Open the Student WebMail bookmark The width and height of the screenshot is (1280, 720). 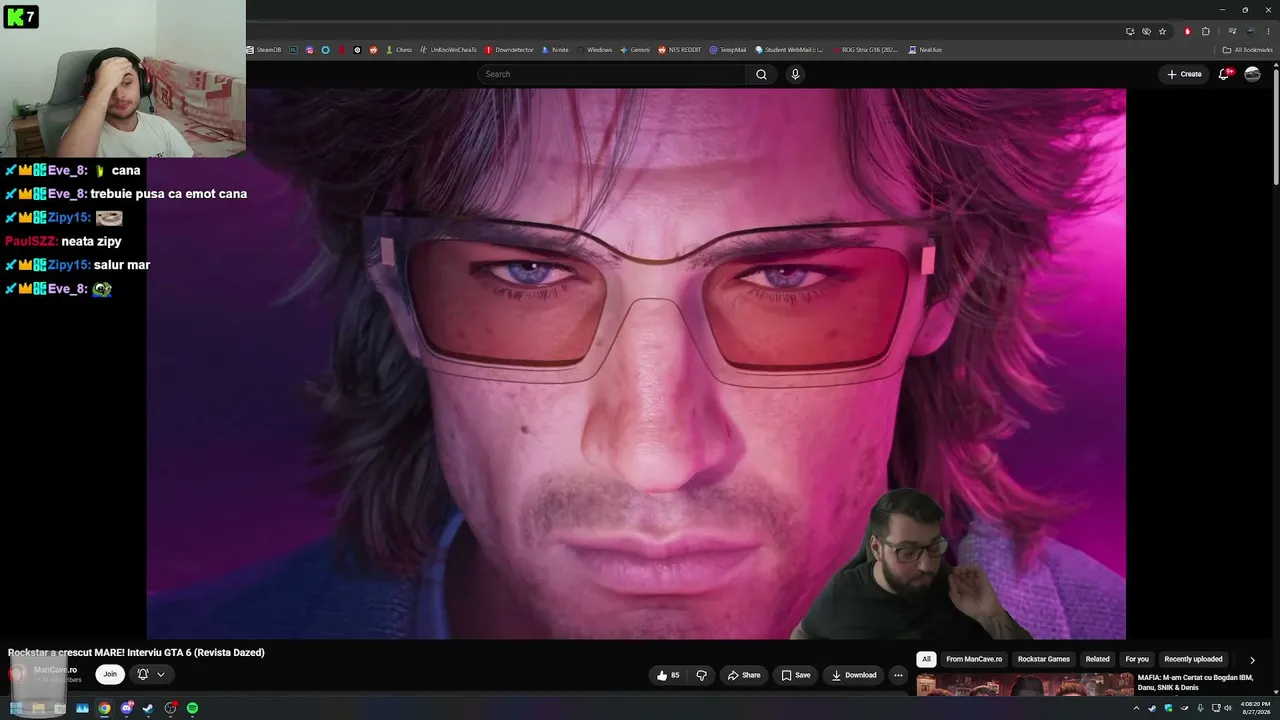click(x=789, y=50)
